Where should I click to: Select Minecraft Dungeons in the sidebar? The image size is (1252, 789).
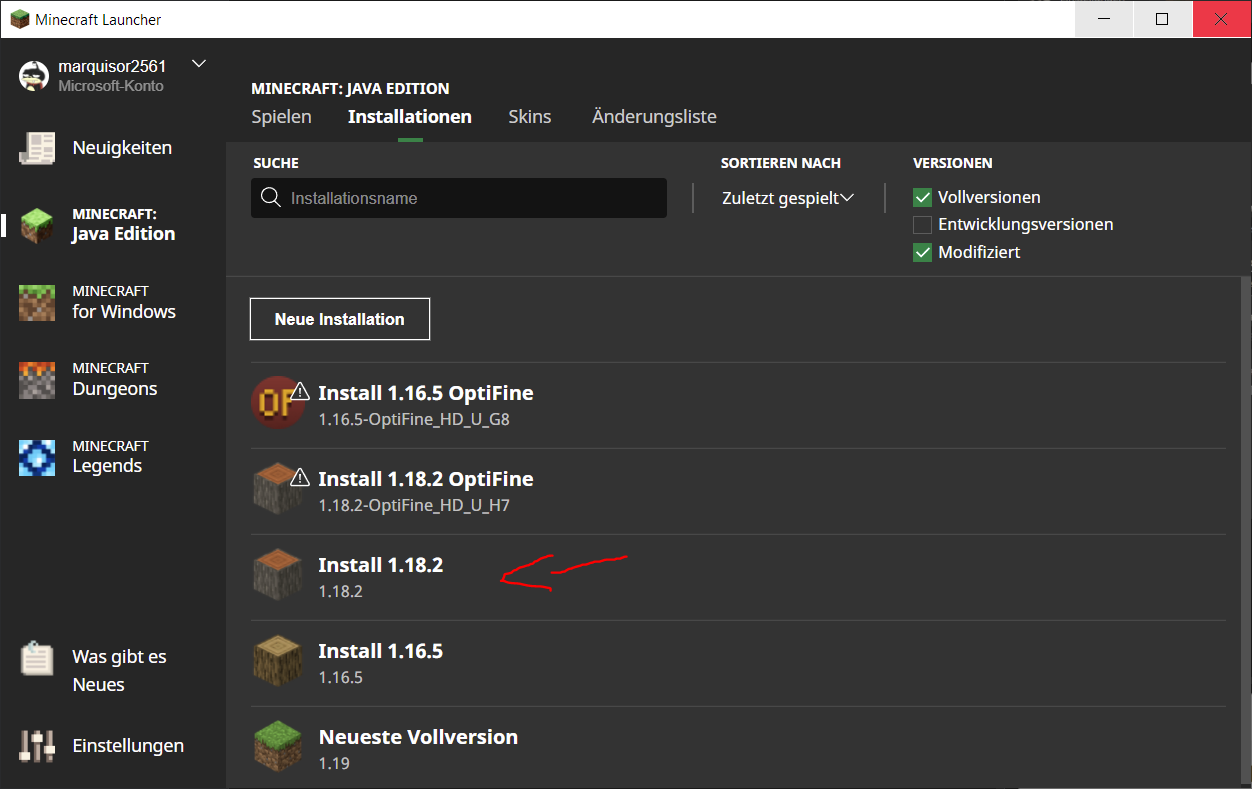112,379
